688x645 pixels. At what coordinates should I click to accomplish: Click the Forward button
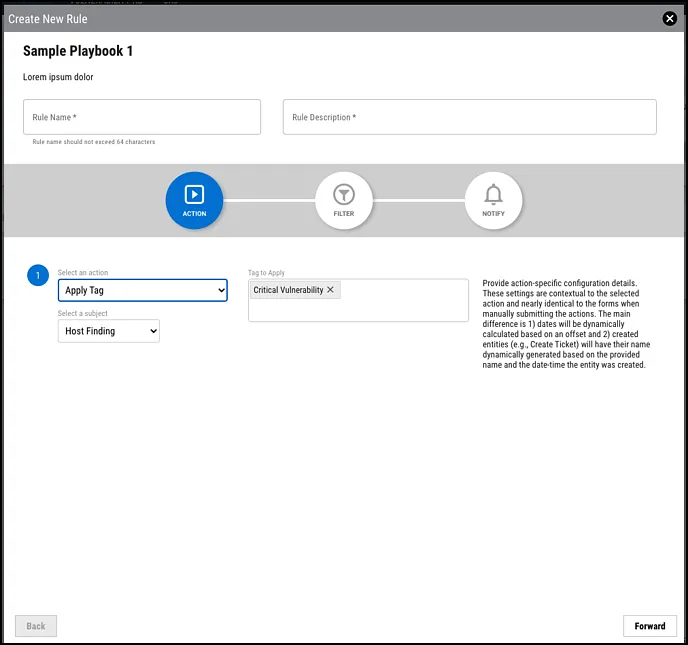[650, 626]
